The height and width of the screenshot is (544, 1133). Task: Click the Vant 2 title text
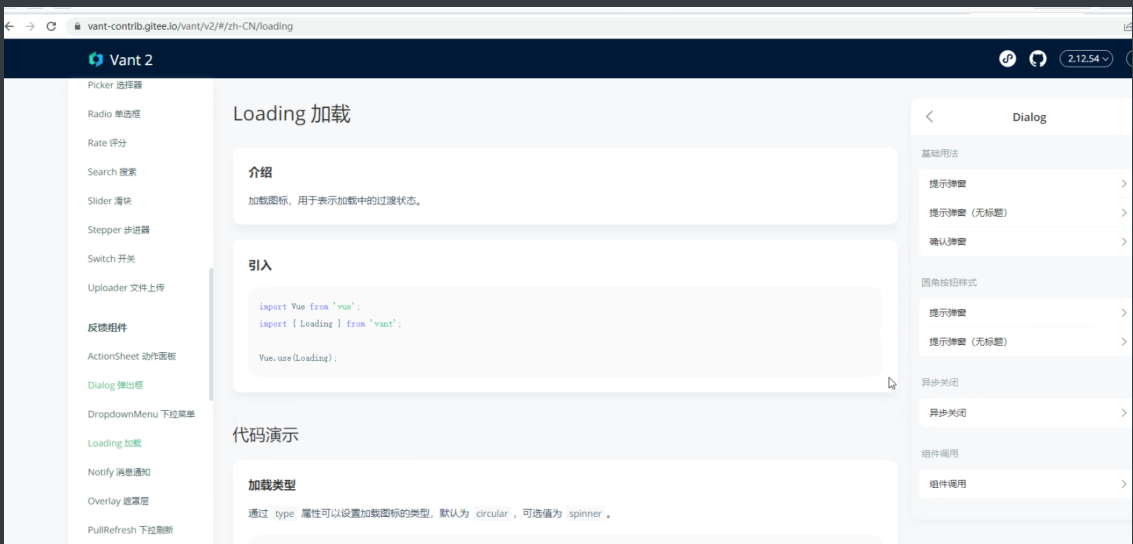click(131, 60)
